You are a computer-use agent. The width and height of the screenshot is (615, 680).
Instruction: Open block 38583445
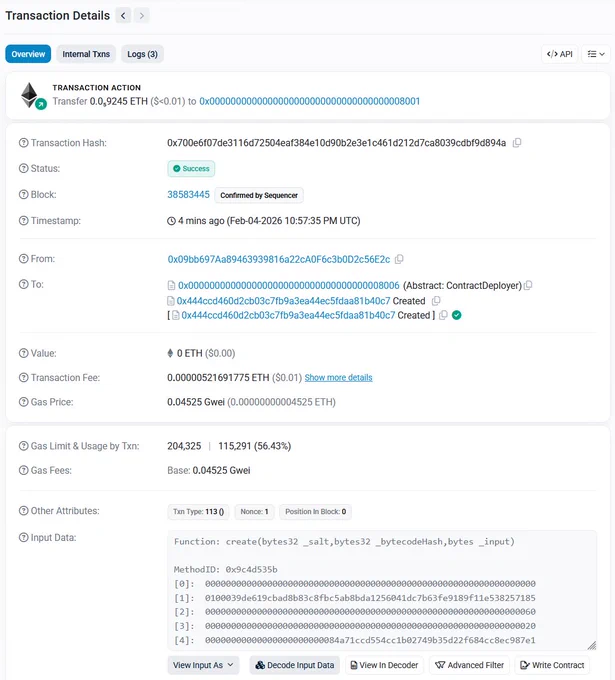coord(188,195)
